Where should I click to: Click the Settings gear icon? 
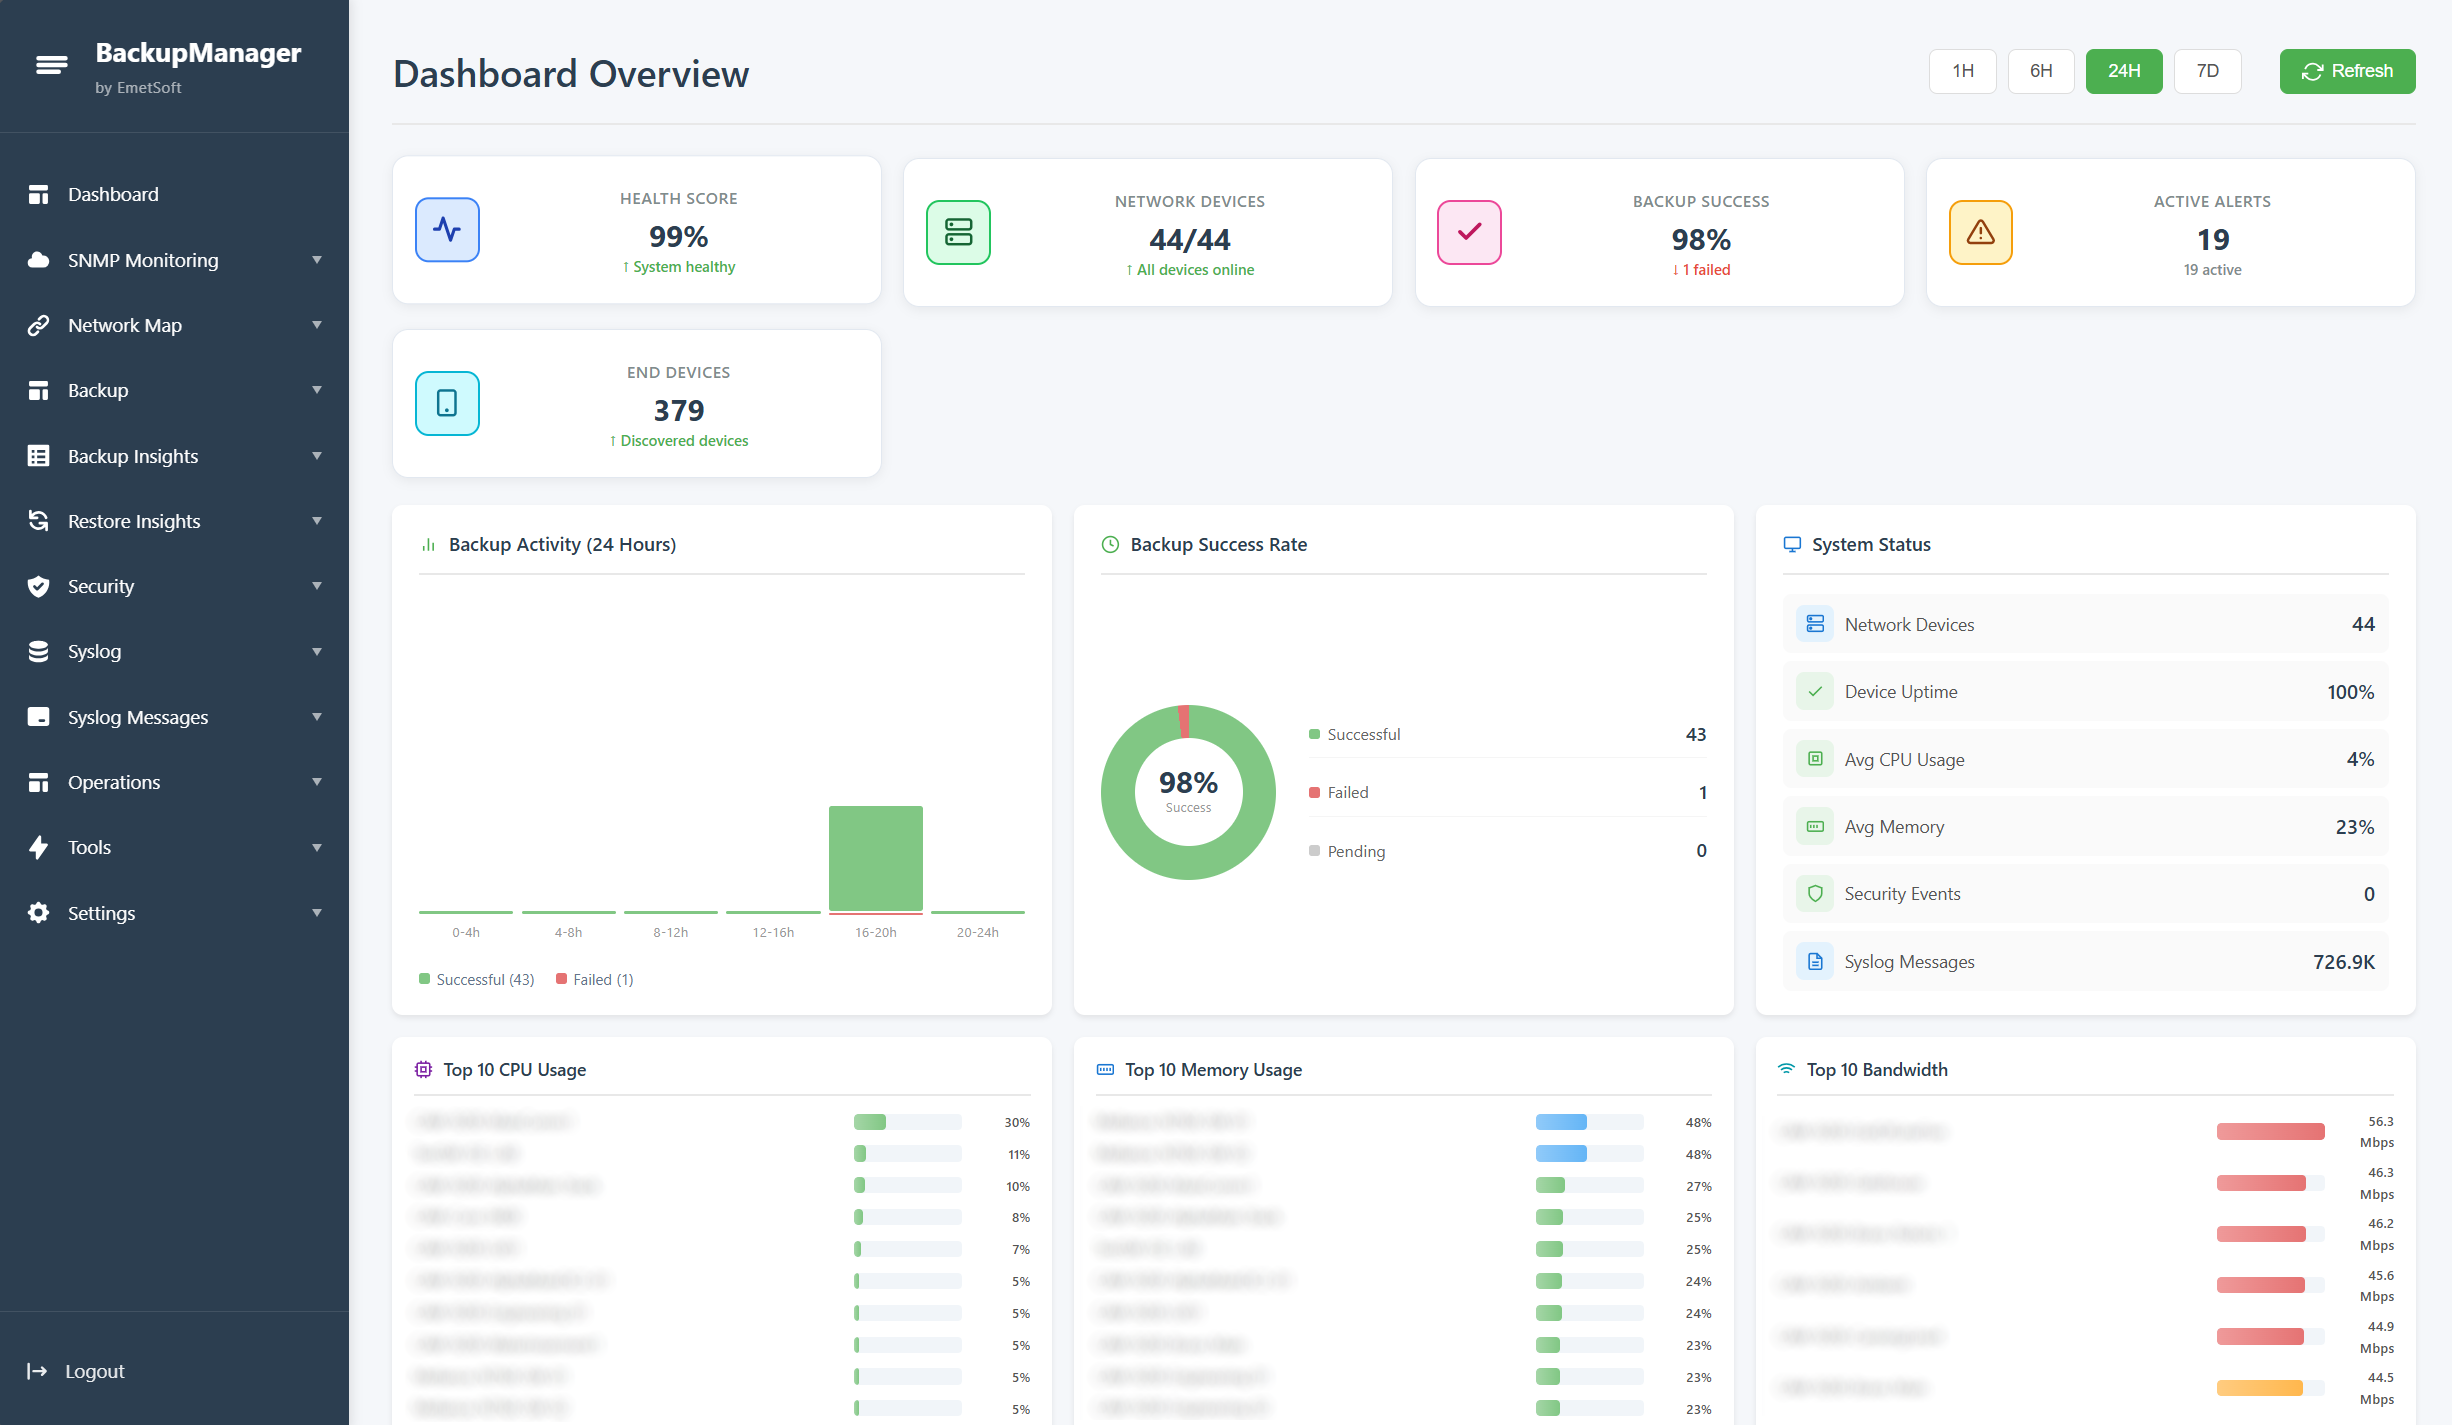coord(38,913)
